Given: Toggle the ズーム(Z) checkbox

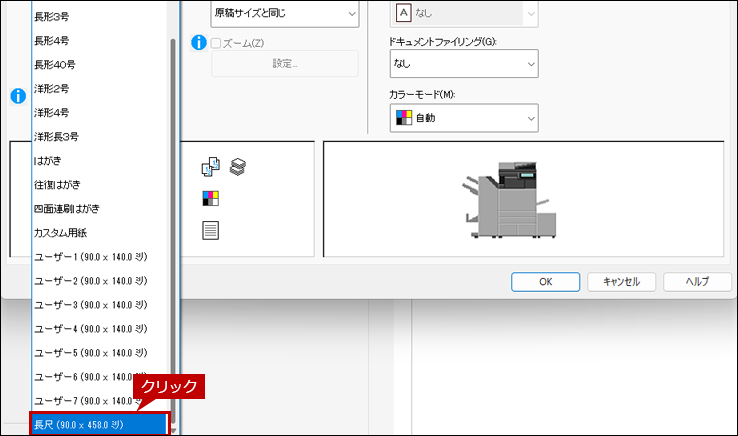Looking at the screenshot, I should pos(216,43).
